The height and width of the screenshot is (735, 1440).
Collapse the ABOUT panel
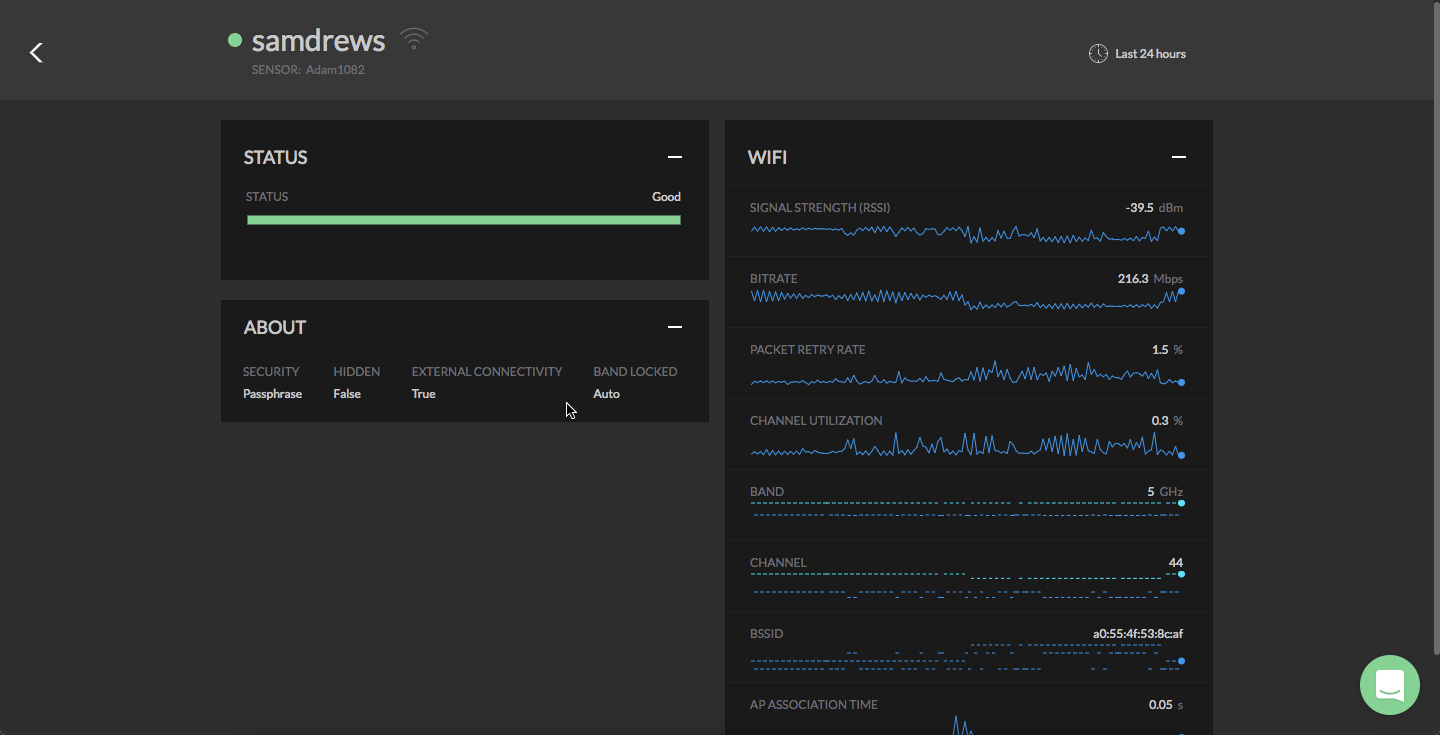coord(675,327)
